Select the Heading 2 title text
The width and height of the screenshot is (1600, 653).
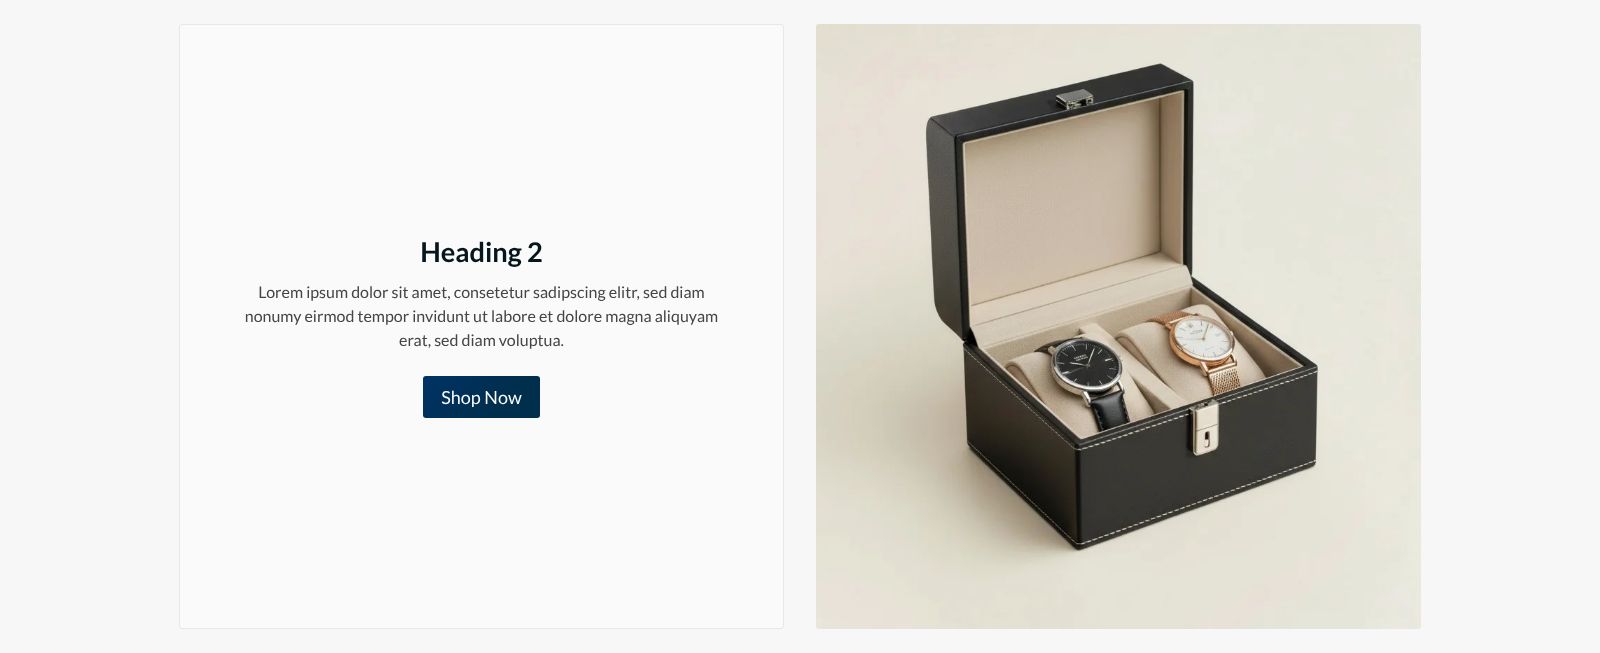[x=481, y=252]
